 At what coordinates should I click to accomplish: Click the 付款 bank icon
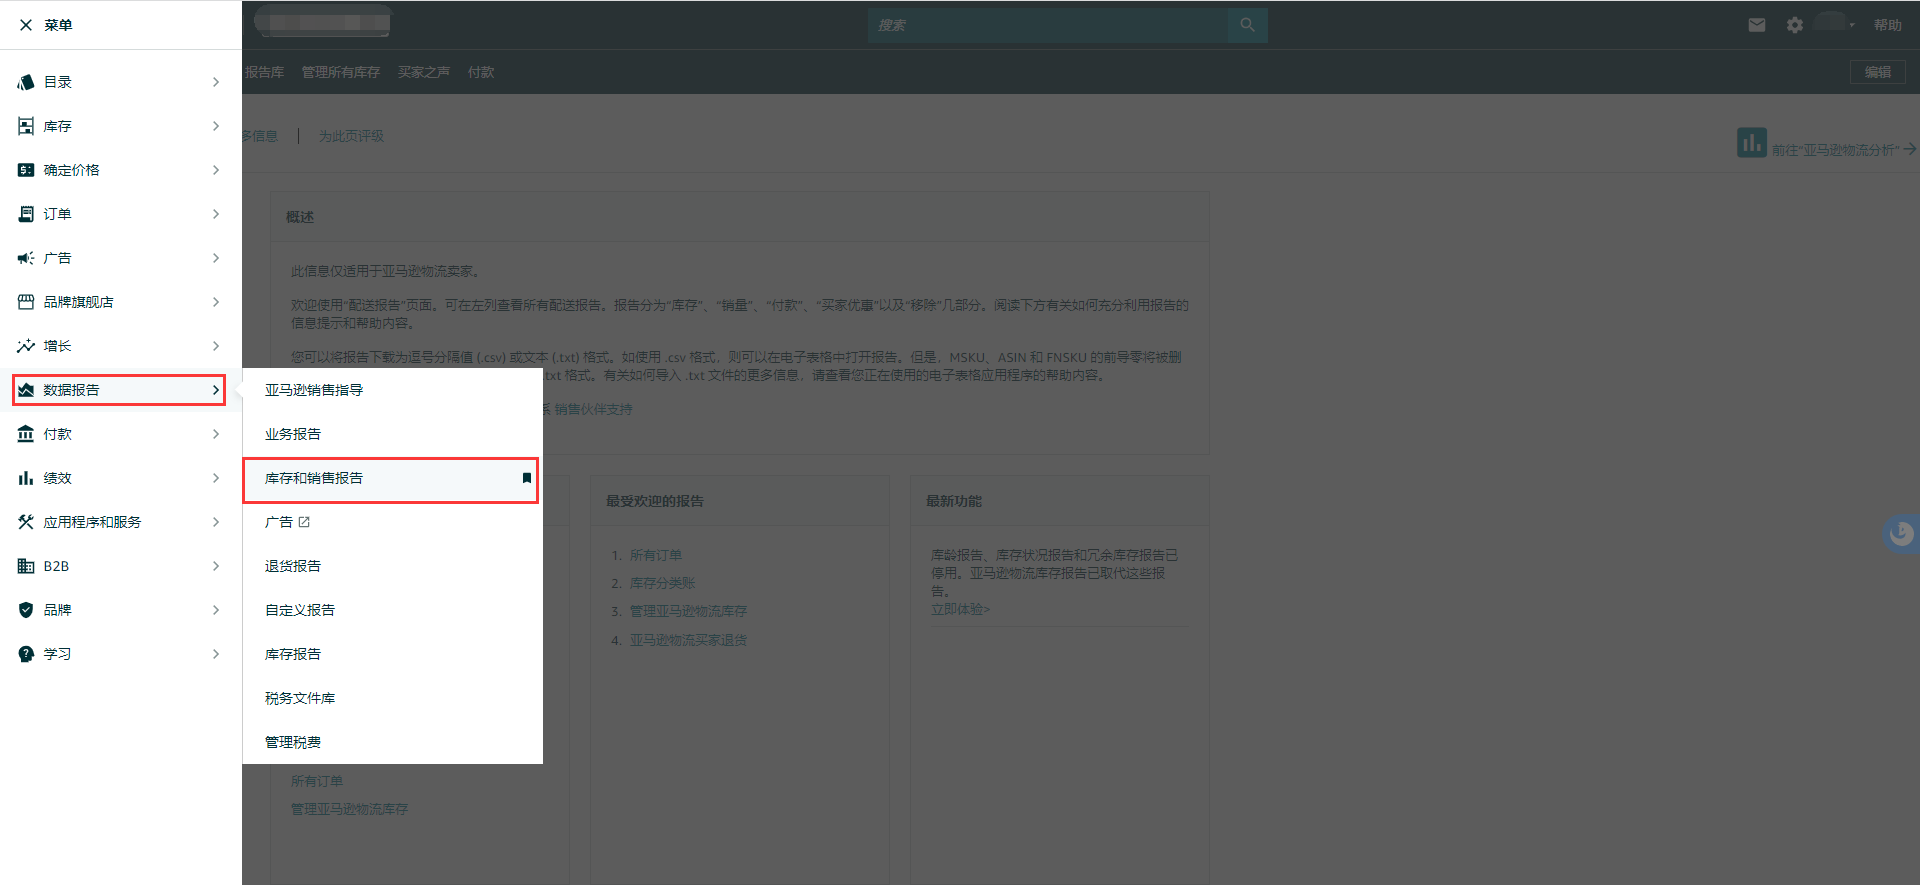[26, 434]
